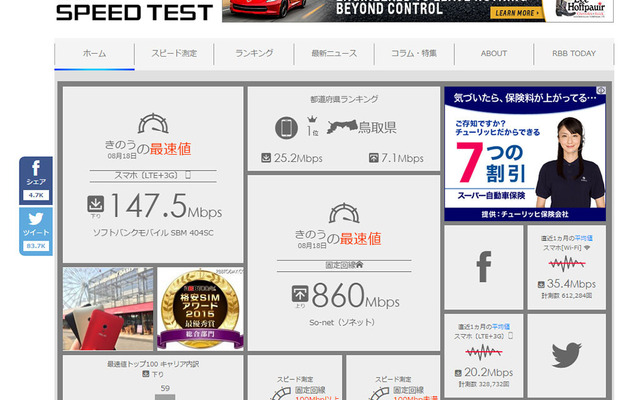Image resolution: width=640 pixels, height=400 pixels.
Task: Open the large Facebook tile
Action: [484, 267]
